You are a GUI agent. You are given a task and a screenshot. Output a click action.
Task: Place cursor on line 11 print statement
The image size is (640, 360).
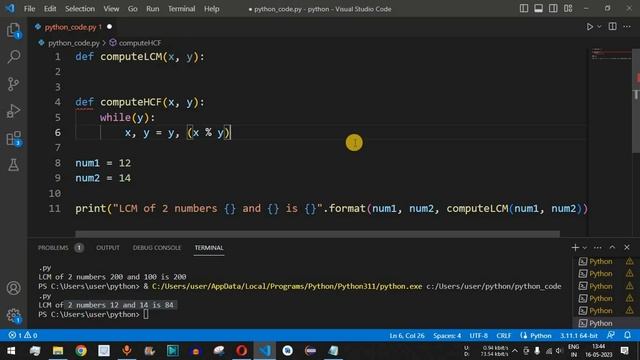point(331,209)
